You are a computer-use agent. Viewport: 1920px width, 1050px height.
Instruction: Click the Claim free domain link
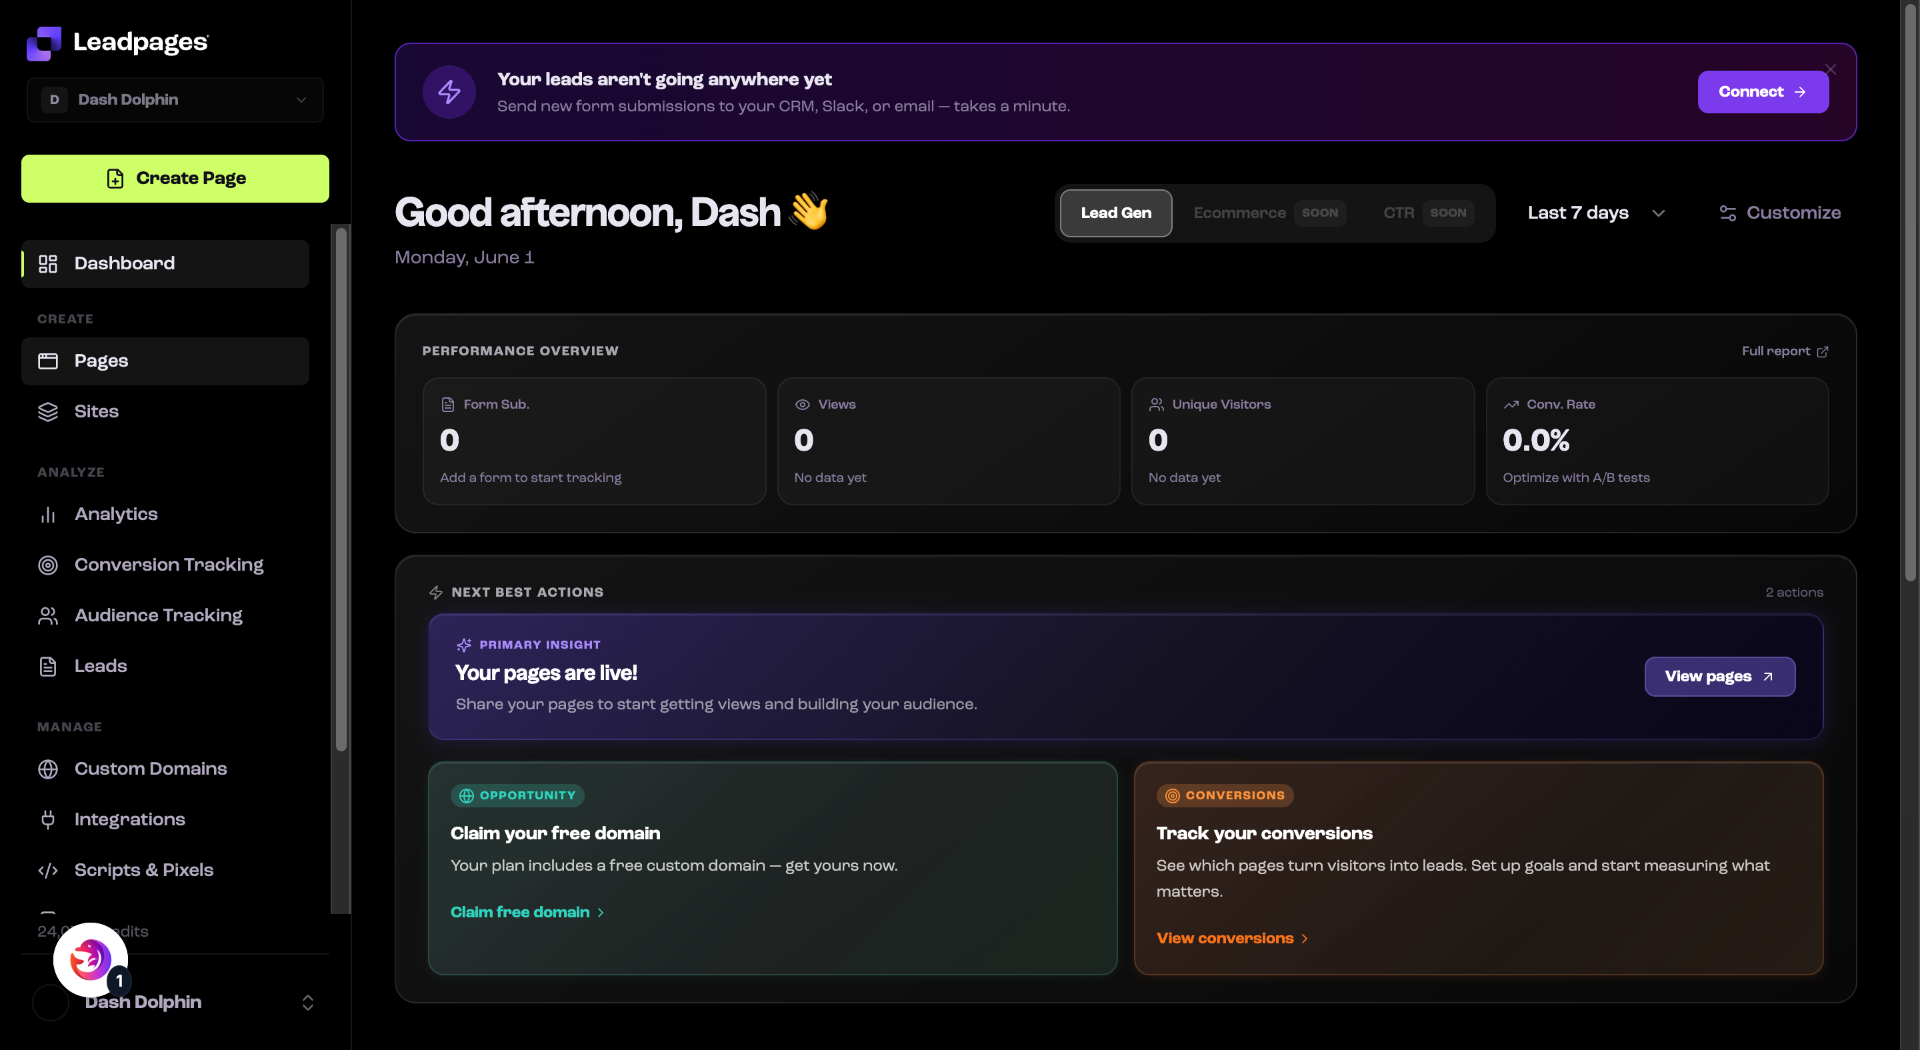coord(527,912)
